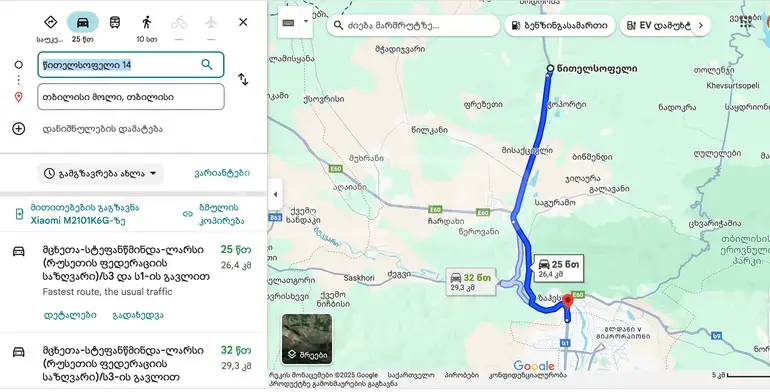Select the walking travel mode icon
Screen dimensions: 770x392
(x=146, y=23)
